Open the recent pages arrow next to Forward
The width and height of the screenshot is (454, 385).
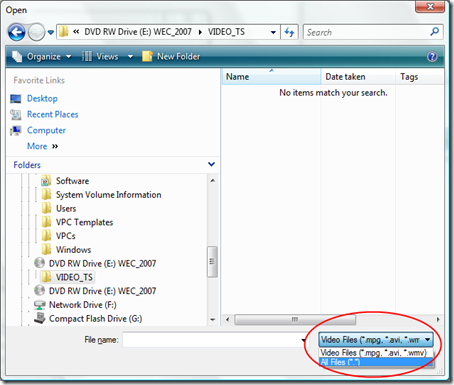pyautogui.click(x=51, y=32)
